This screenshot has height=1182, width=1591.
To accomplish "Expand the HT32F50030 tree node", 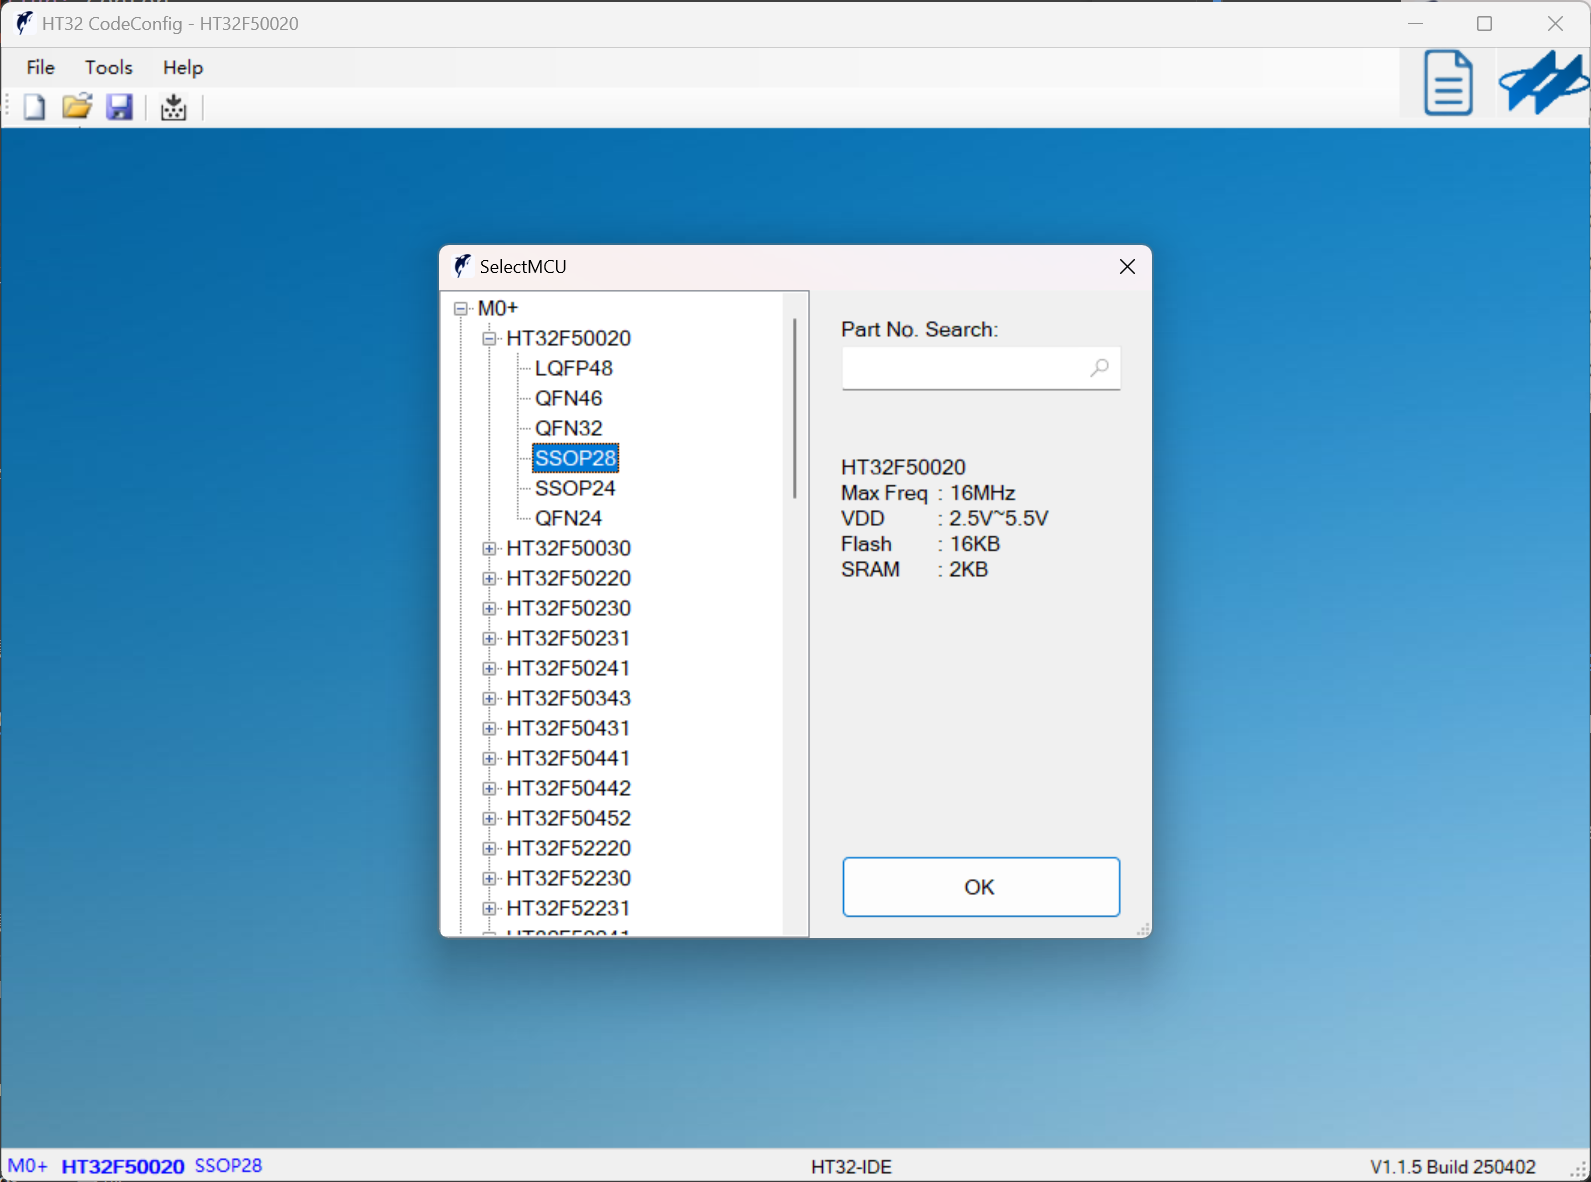I will 489,549.
